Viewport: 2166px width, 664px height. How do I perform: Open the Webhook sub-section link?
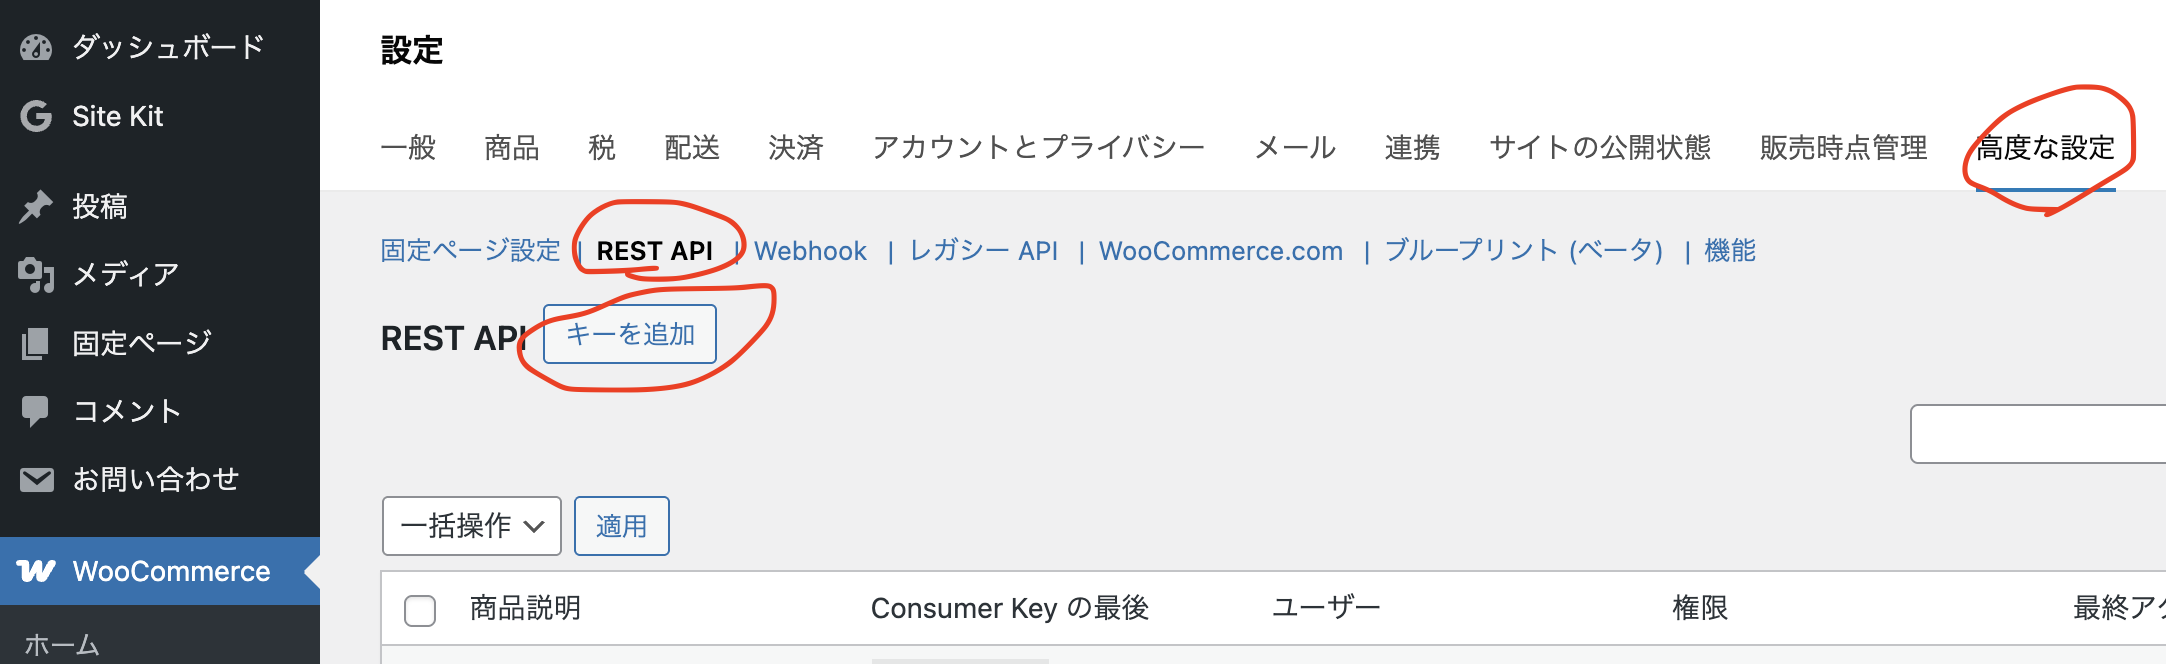(x=810, y=251)
